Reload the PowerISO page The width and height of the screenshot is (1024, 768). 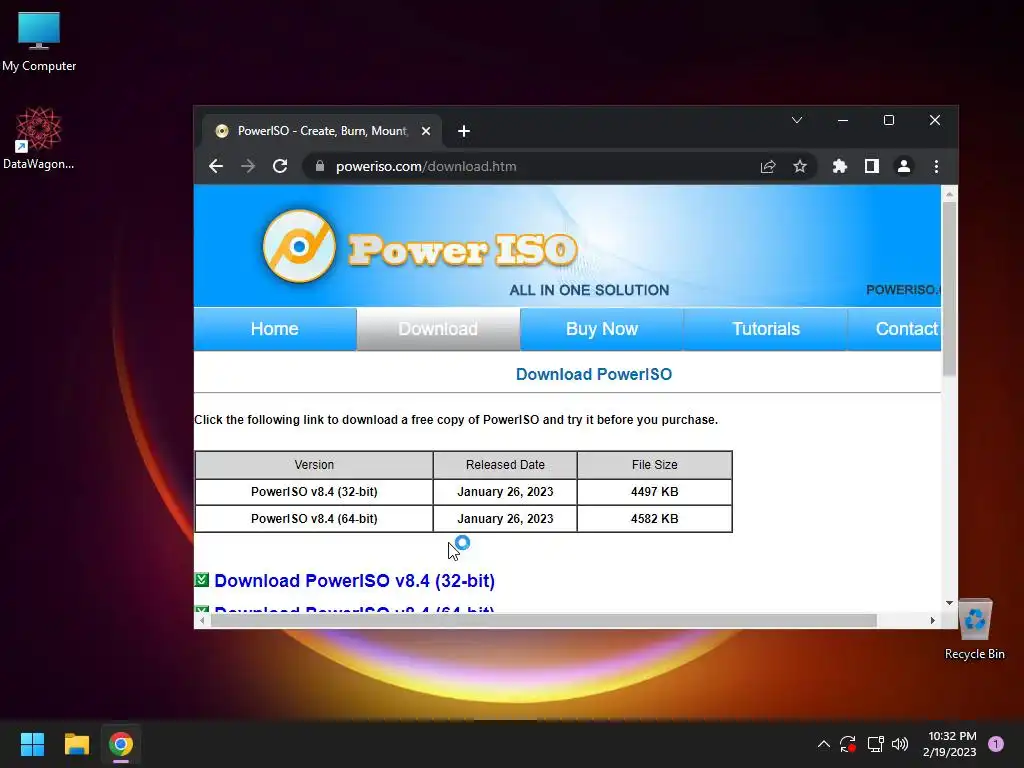280,167
